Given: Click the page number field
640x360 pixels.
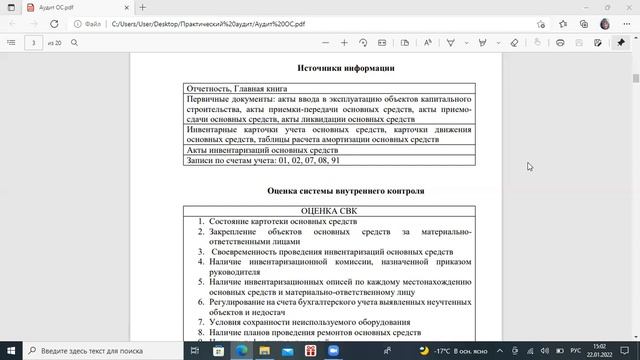Looking at the screenshot, I should pyautogui.click(x=33, y=42).
